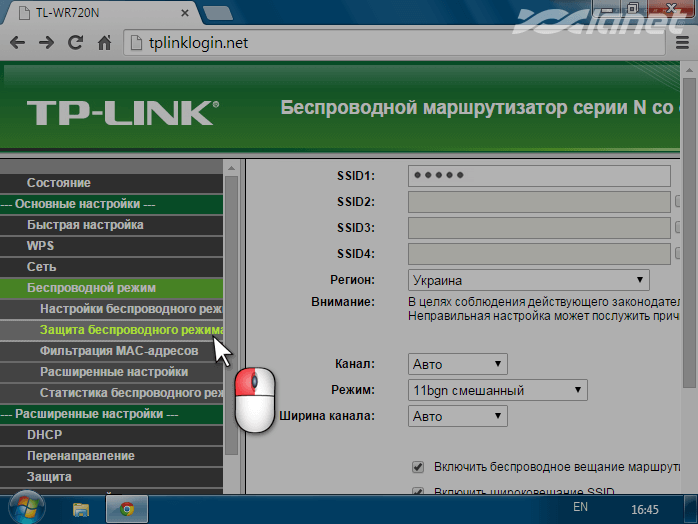Select Фильтрация MAC-адресов in sidebar
The height and width of the screenshot is (524, 698).
tap(119, 351)
